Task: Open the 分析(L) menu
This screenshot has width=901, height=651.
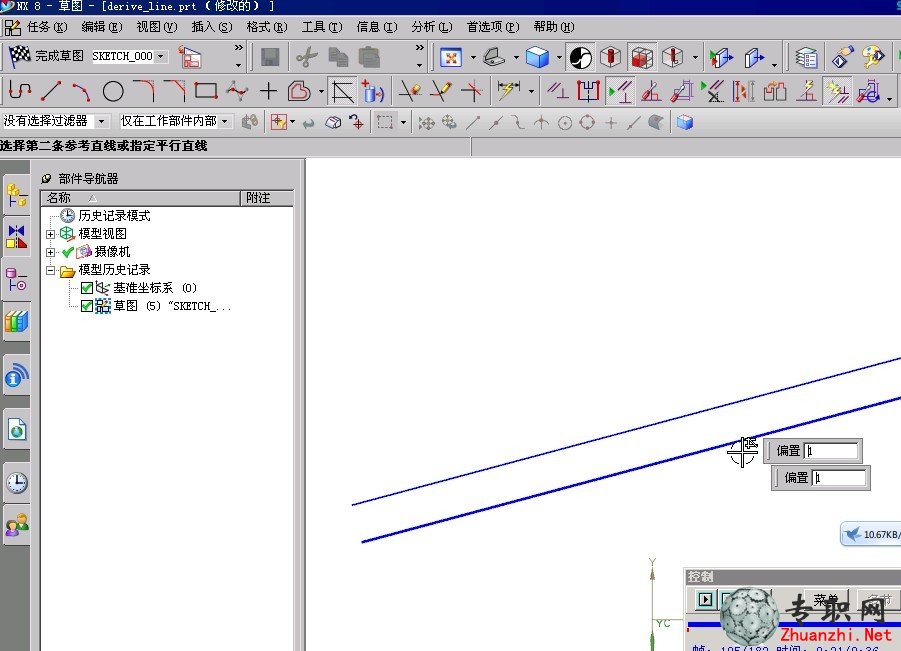Action: coord(432,27)
